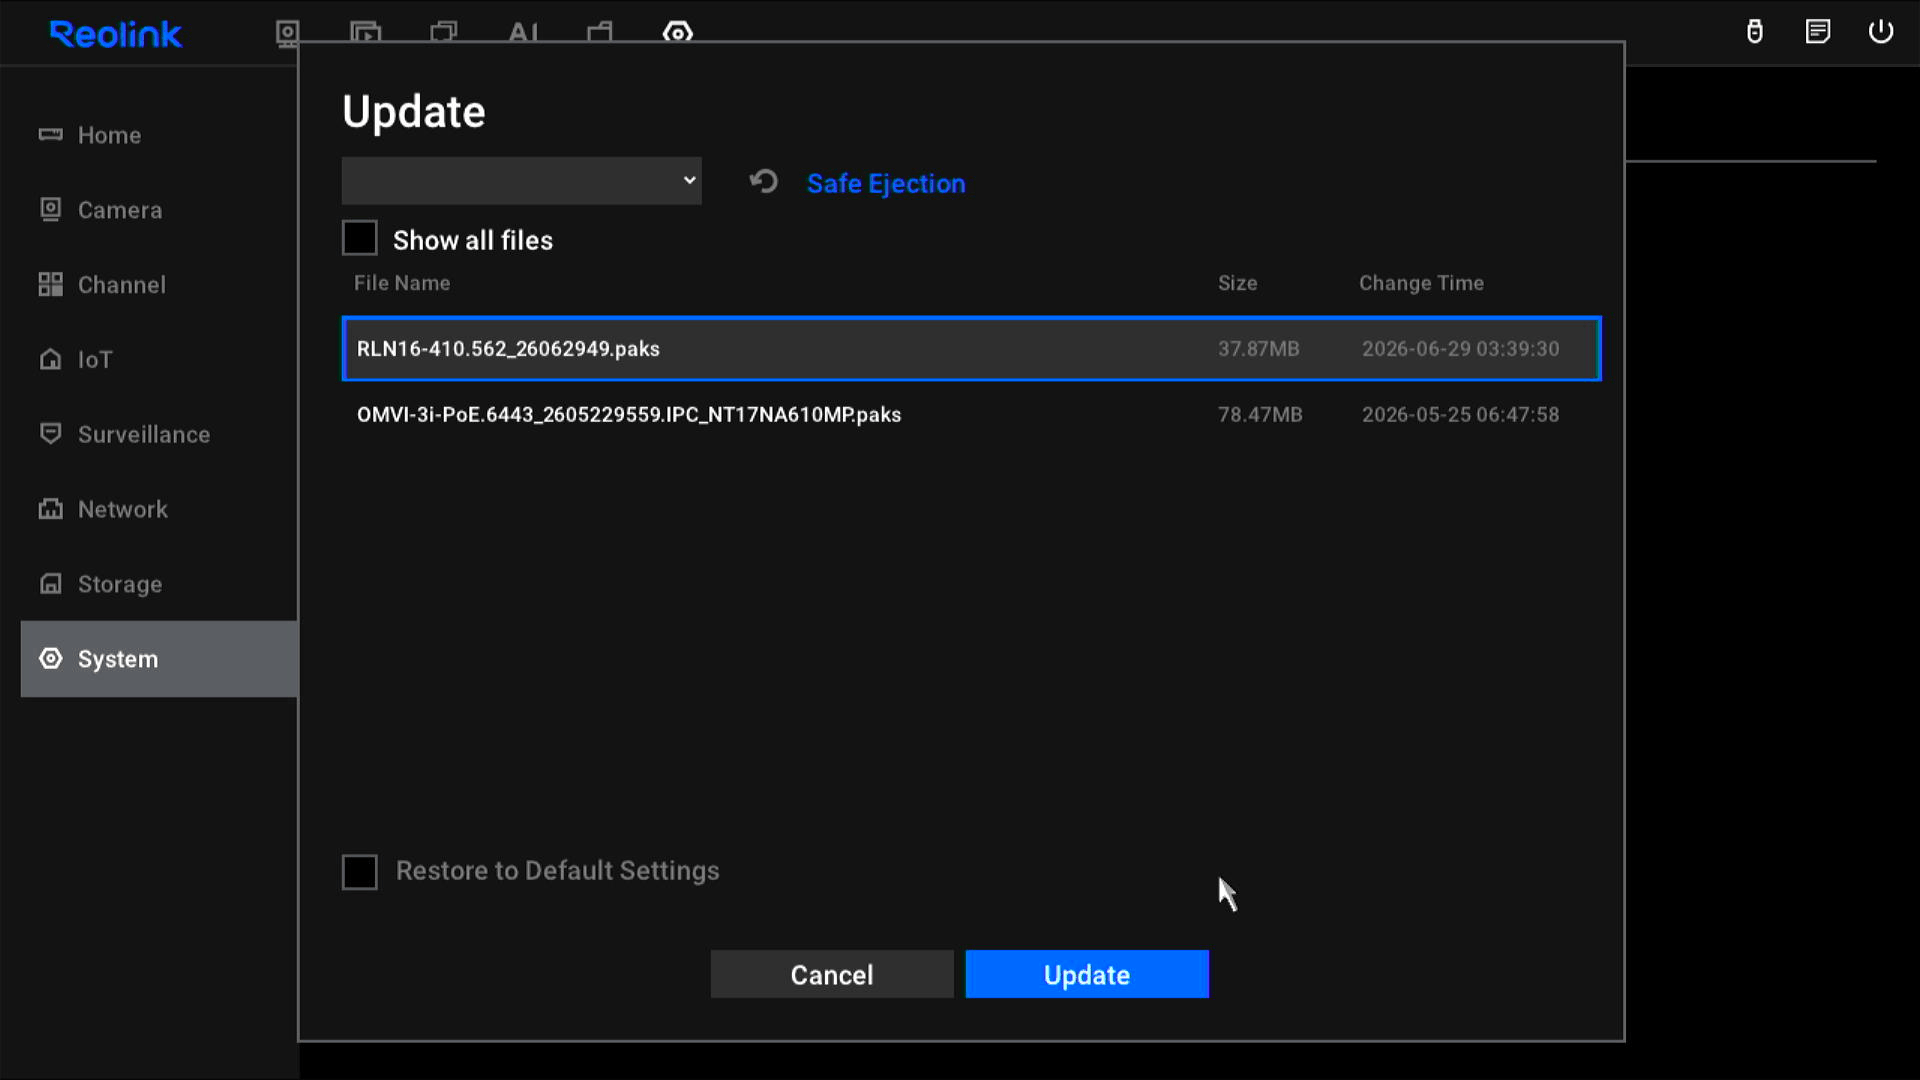Click the Reolink logo
Image resolution: width=1920 pixels, height=1080 pixels.
(115, 34)
